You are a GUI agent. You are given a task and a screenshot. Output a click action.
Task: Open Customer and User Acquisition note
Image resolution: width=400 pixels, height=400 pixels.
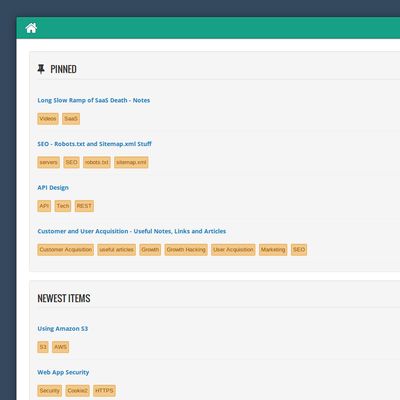(132, 231)
